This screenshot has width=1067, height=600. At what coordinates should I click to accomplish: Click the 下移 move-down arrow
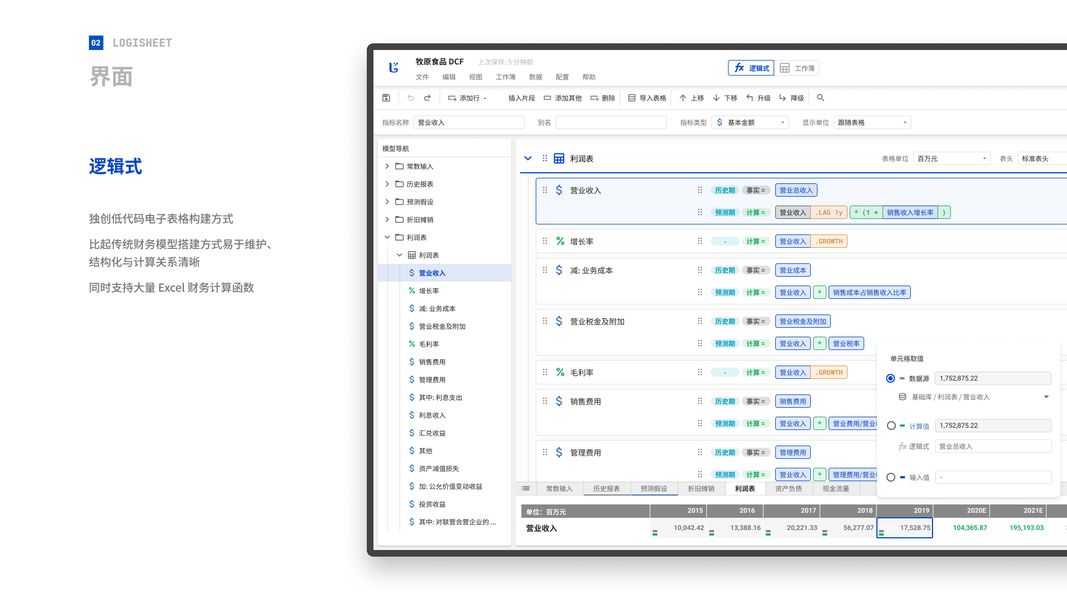[x=716, y=98]
